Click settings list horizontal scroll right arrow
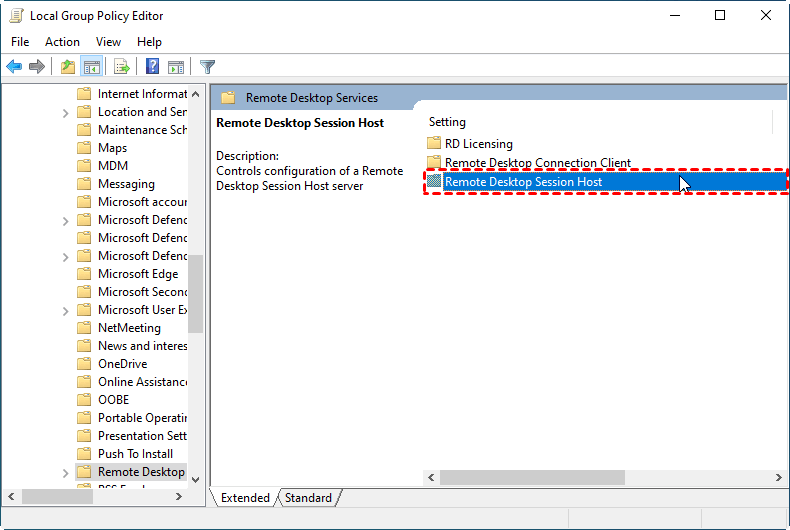 (x=779, y=477)
